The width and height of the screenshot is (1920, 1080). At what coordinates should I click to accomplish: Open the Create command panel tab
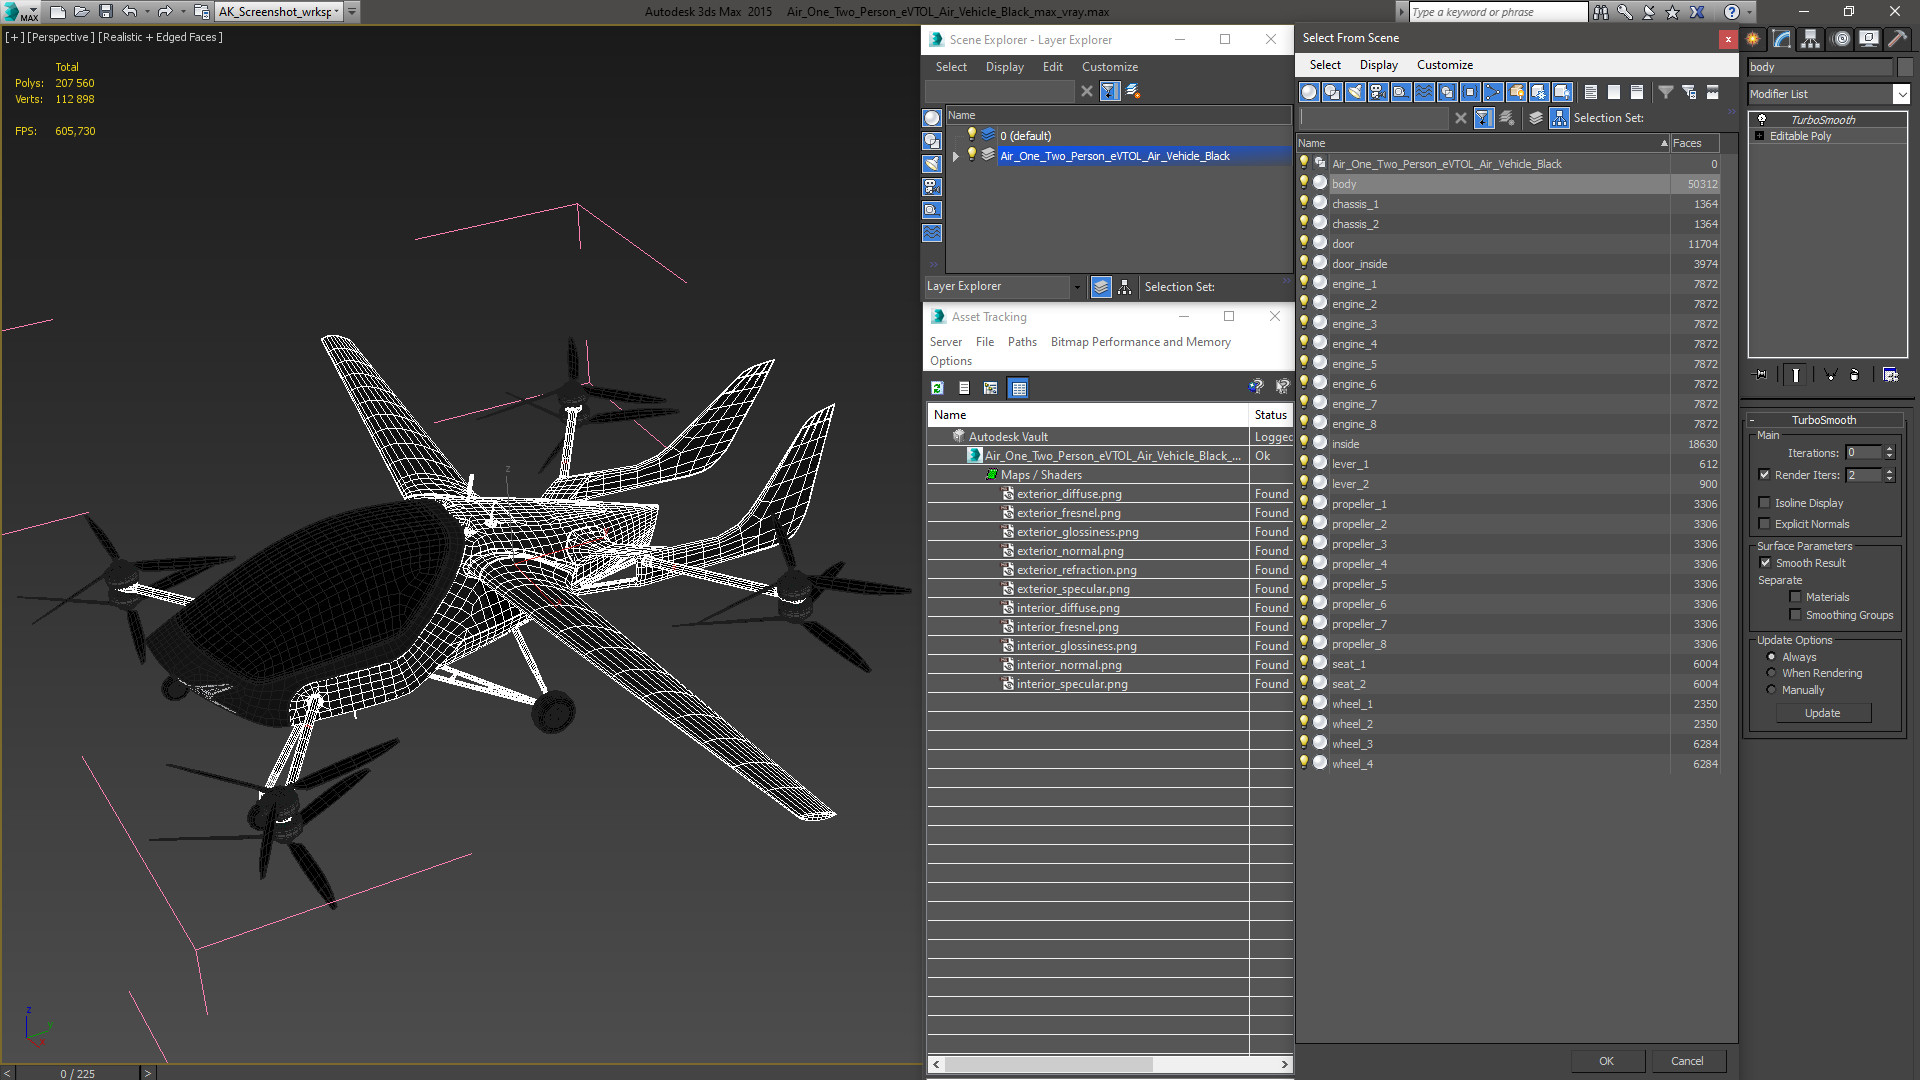[x=1753, y=39]
